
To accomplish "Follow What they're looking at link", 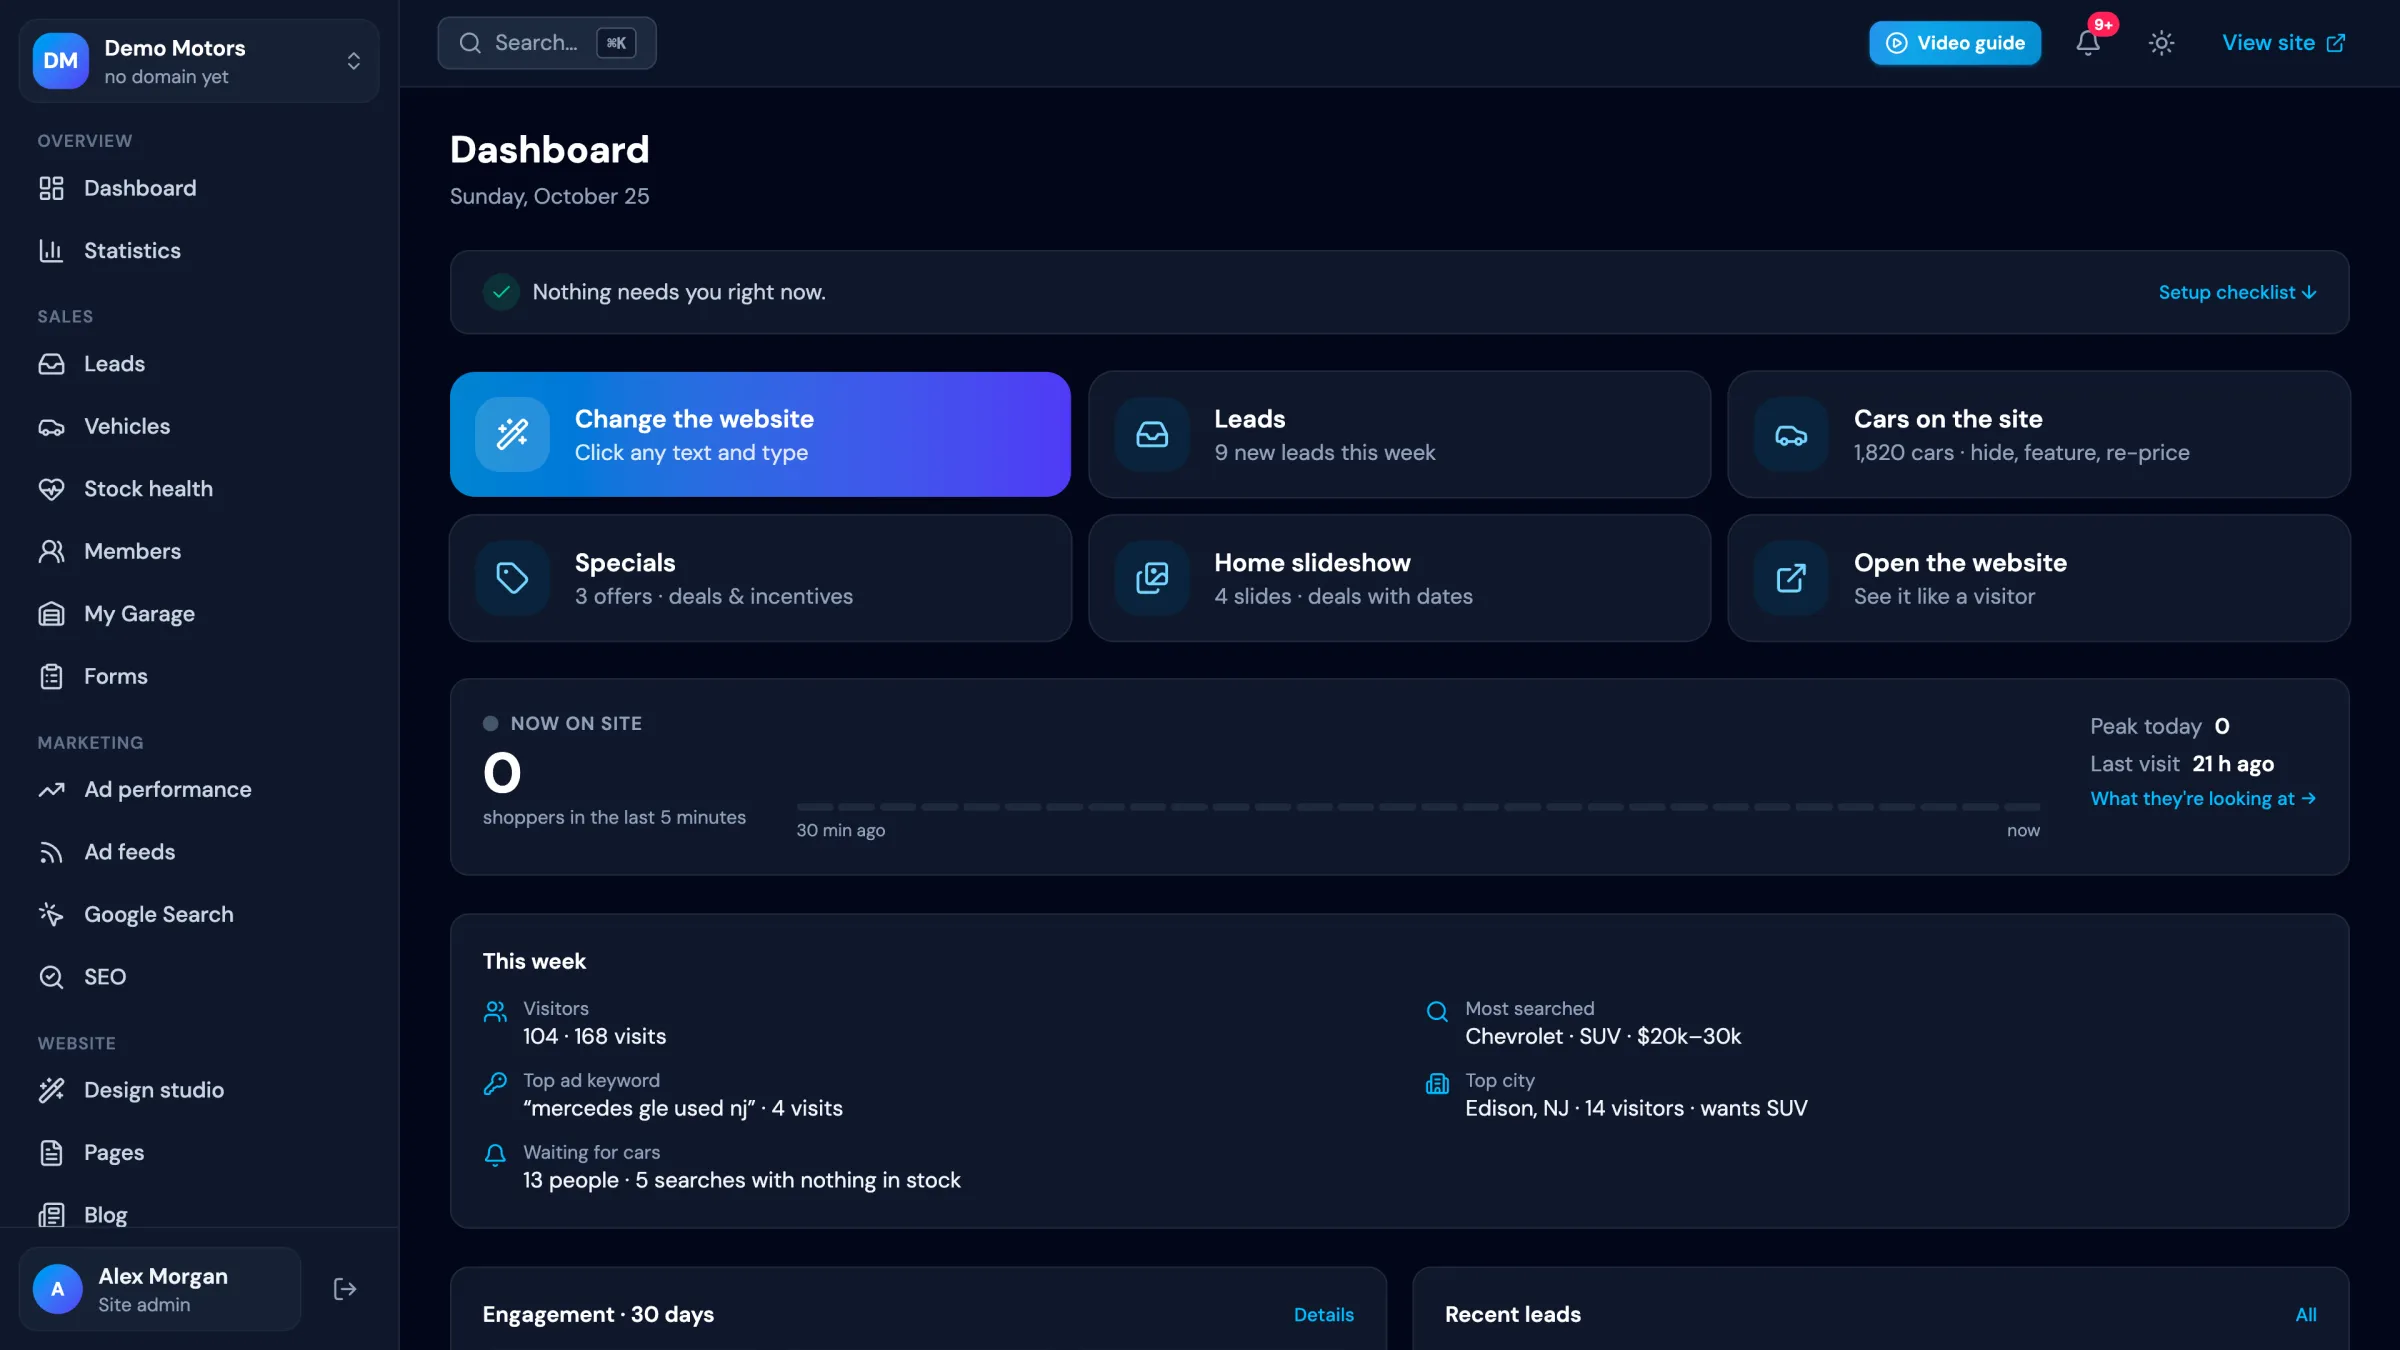I will tap(2203, 799).
